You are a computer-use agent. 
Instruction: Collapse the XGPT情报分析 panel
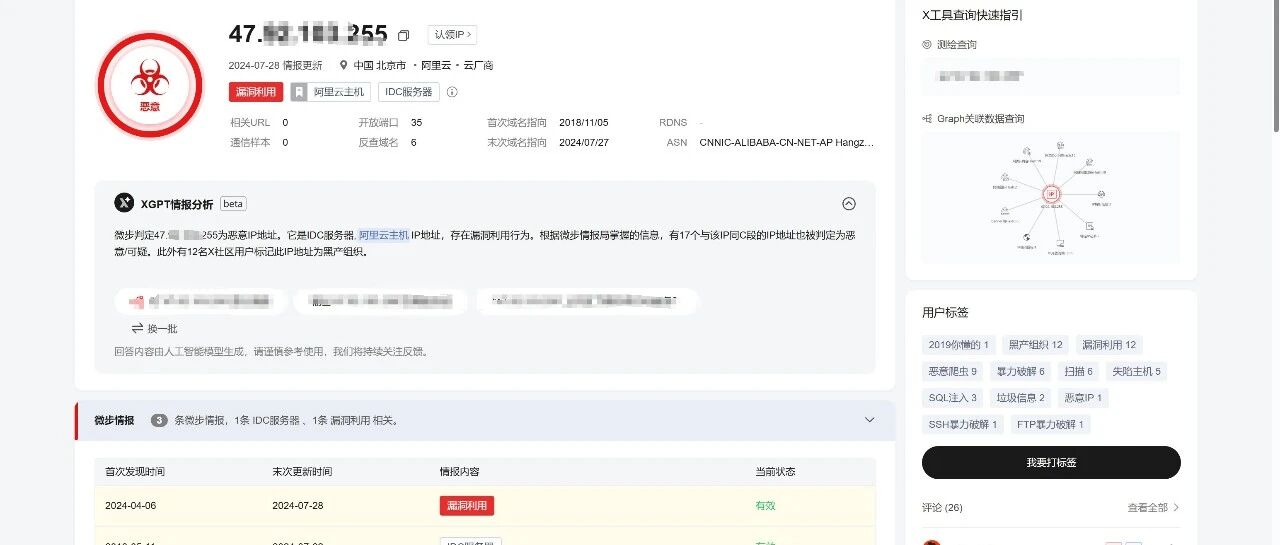coord(849,203)
